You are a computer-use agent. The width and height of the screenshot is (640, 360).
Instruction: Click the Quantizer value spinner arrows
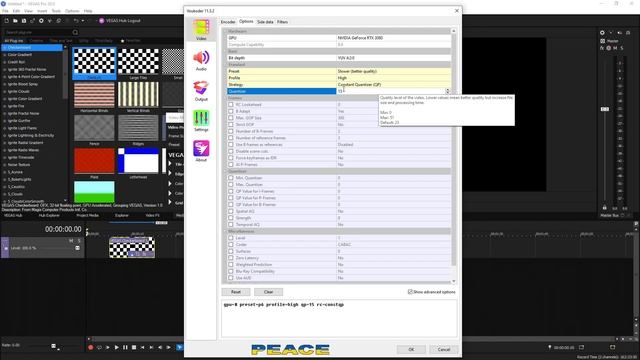448,91
